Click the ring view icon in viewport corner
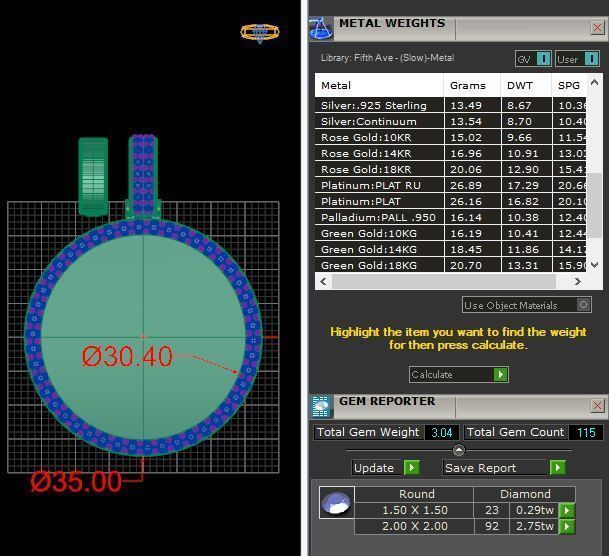609x556 pixels. [260, 33]
